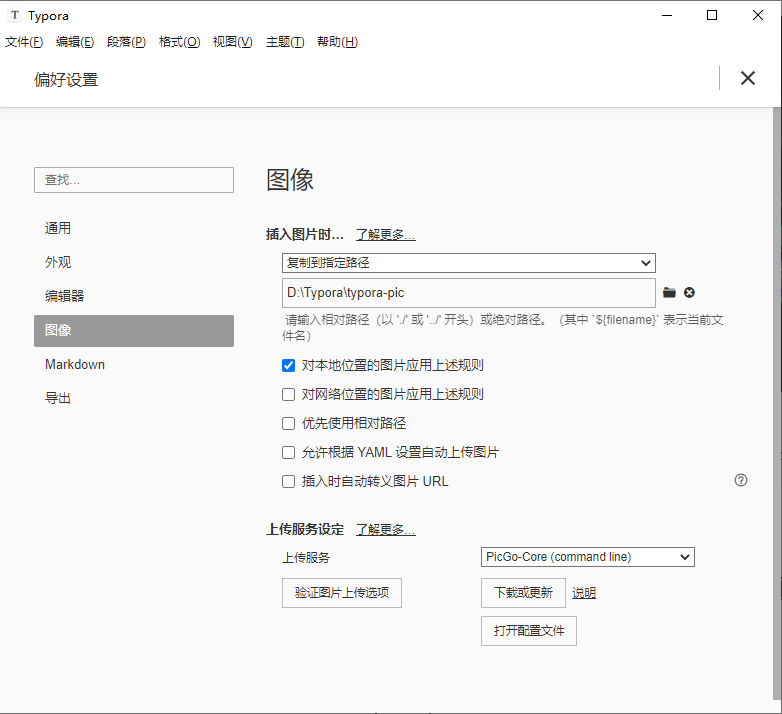Minimize the Typora window
The height and width of the screenshot is (714, 782).
(x=667, y=15)
